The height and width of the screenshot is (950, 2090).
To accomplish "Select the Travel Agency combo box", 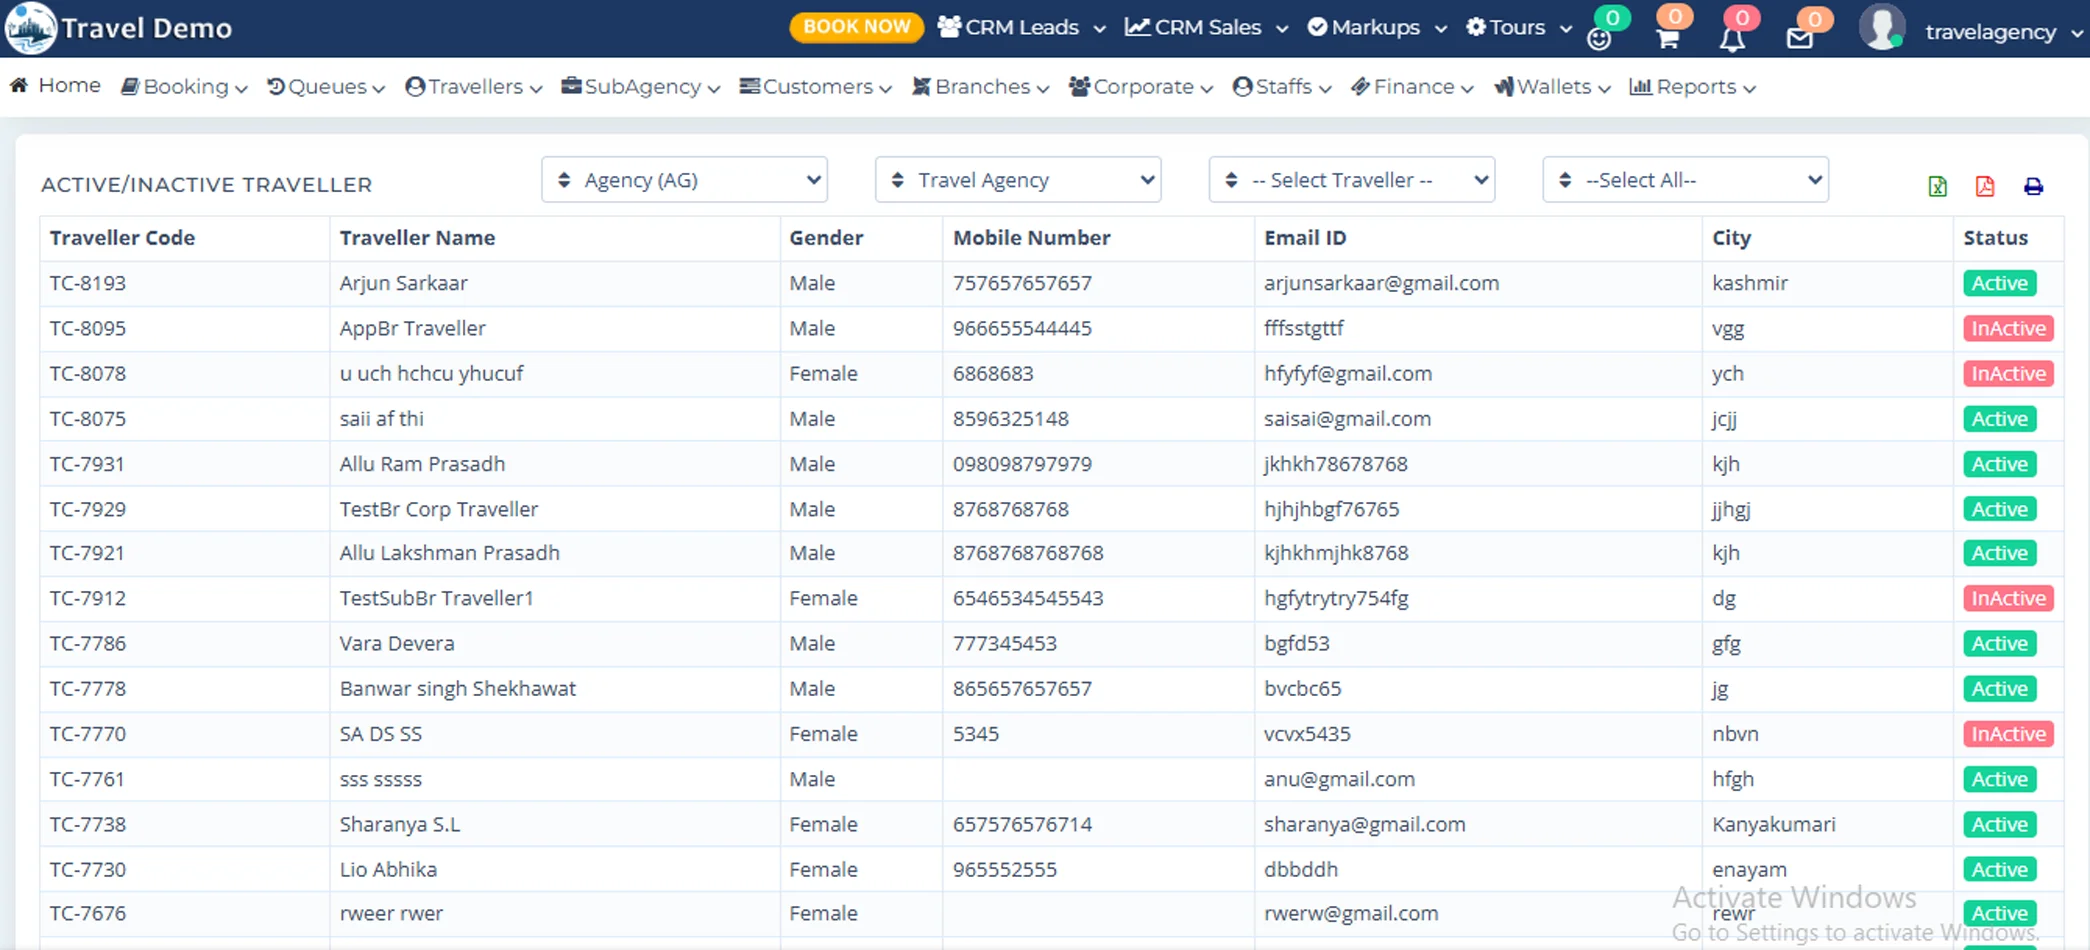I will 1017,180.
